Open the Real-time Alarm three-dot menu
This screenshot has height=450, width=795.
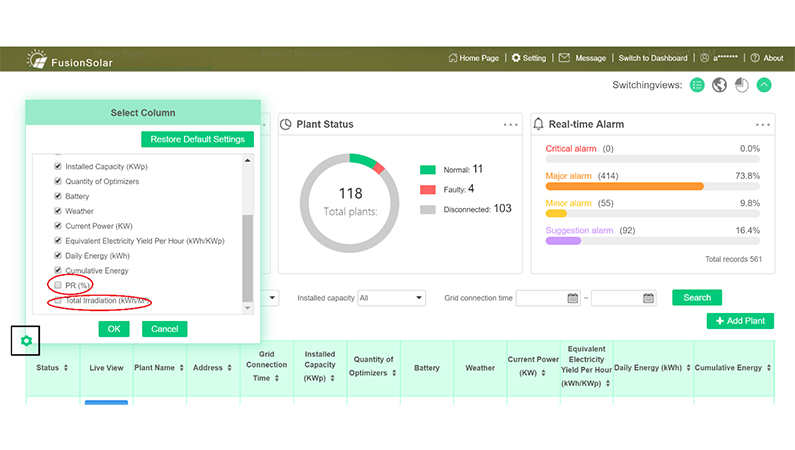763,125
